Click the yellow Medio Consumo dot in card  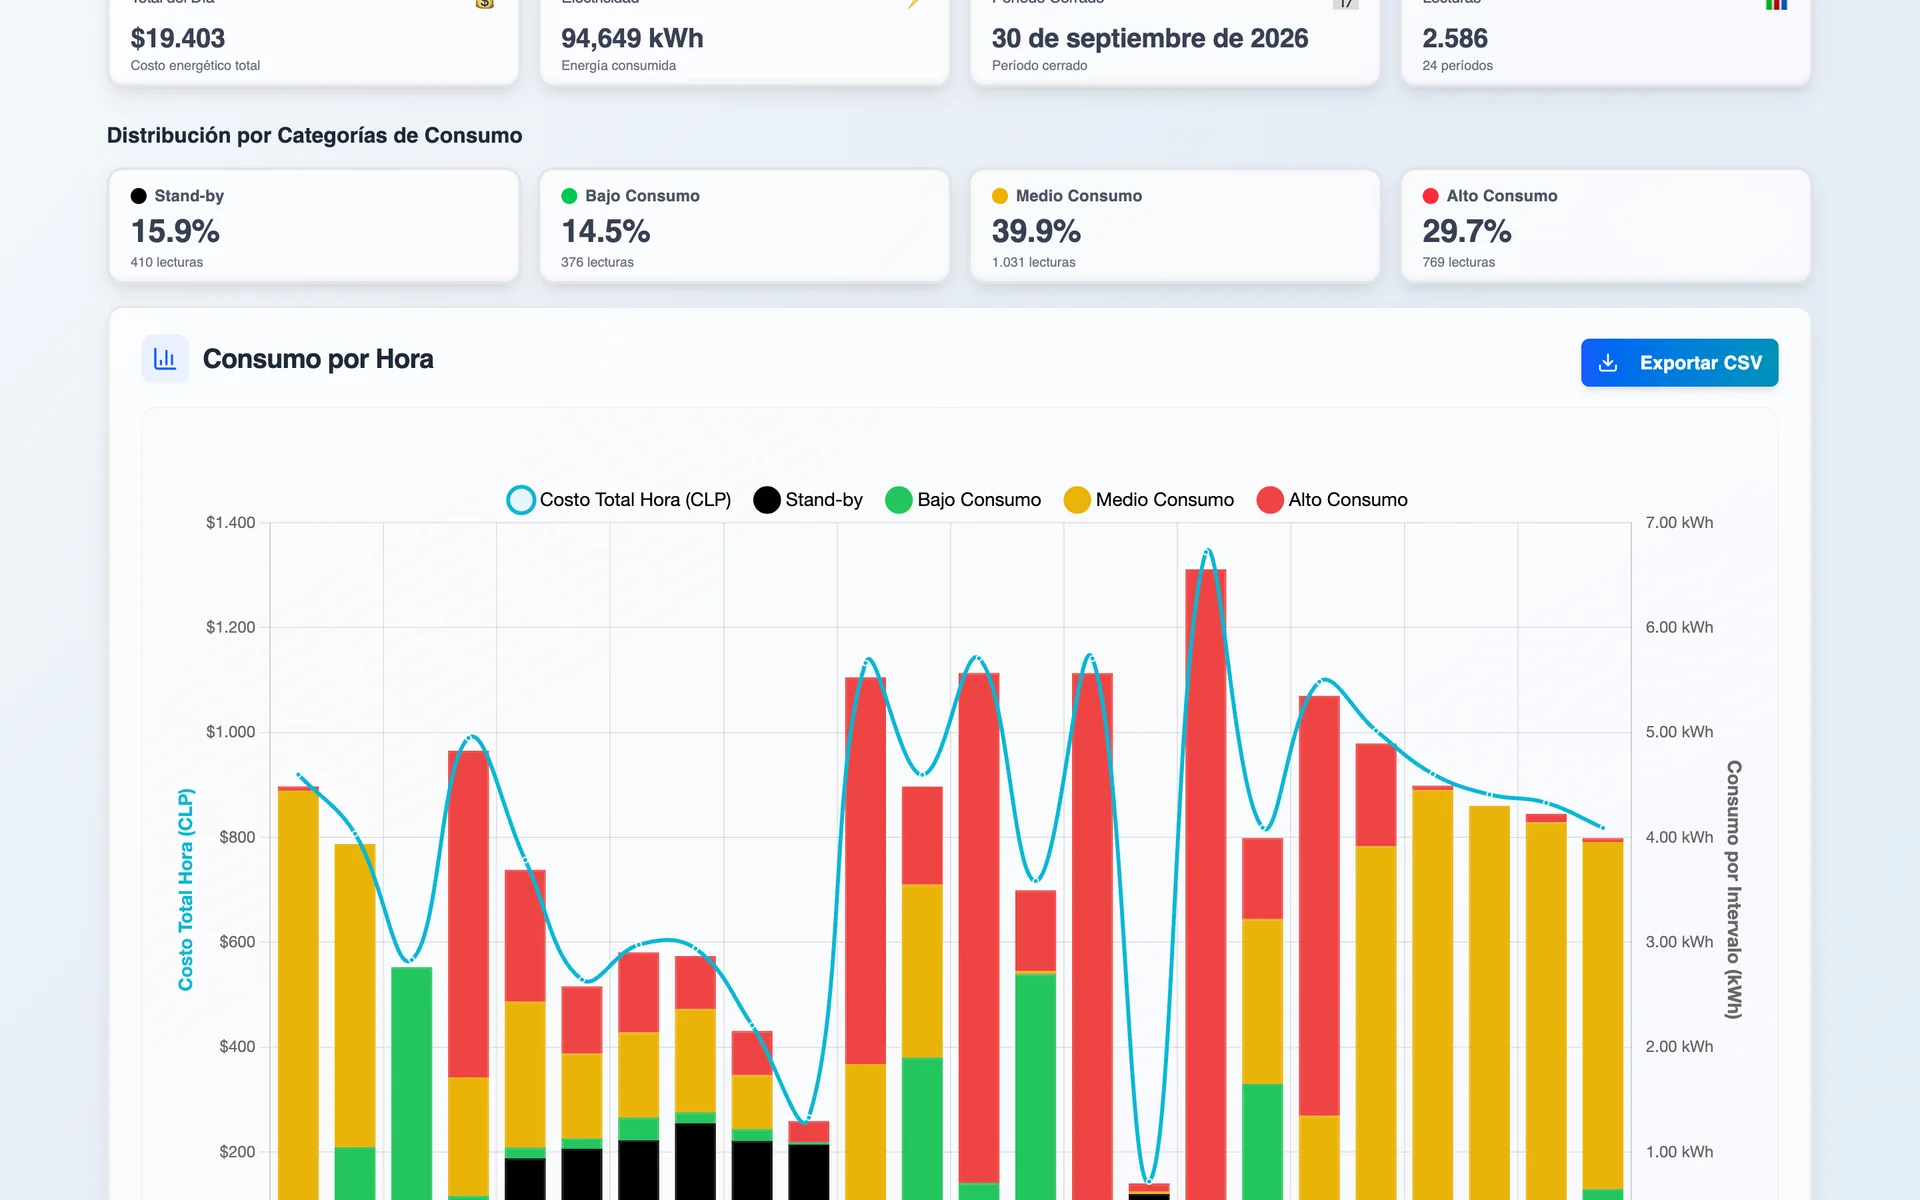point(1000,196)
